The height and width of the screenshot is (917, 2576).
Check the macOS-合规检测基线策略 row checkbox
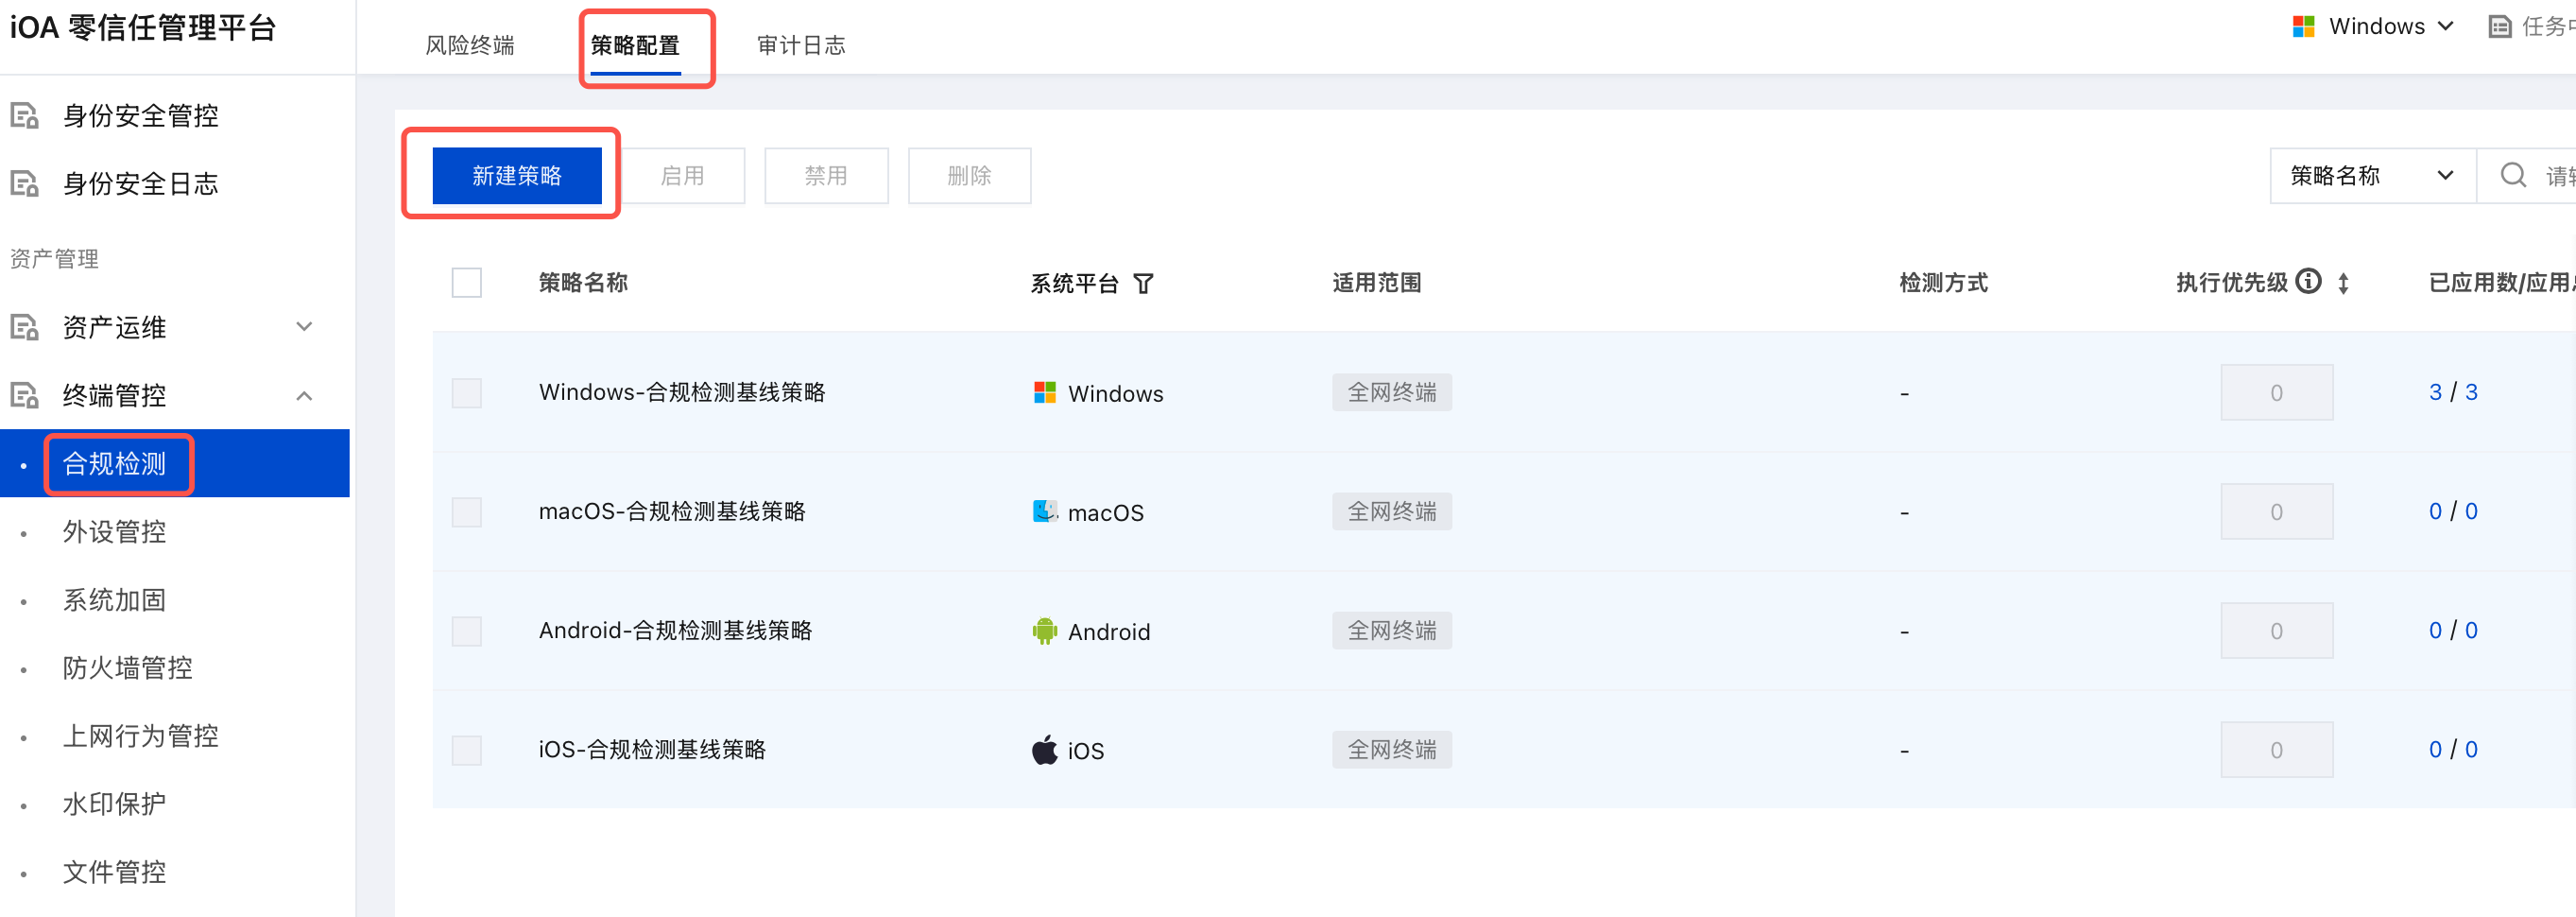[467, 512]
